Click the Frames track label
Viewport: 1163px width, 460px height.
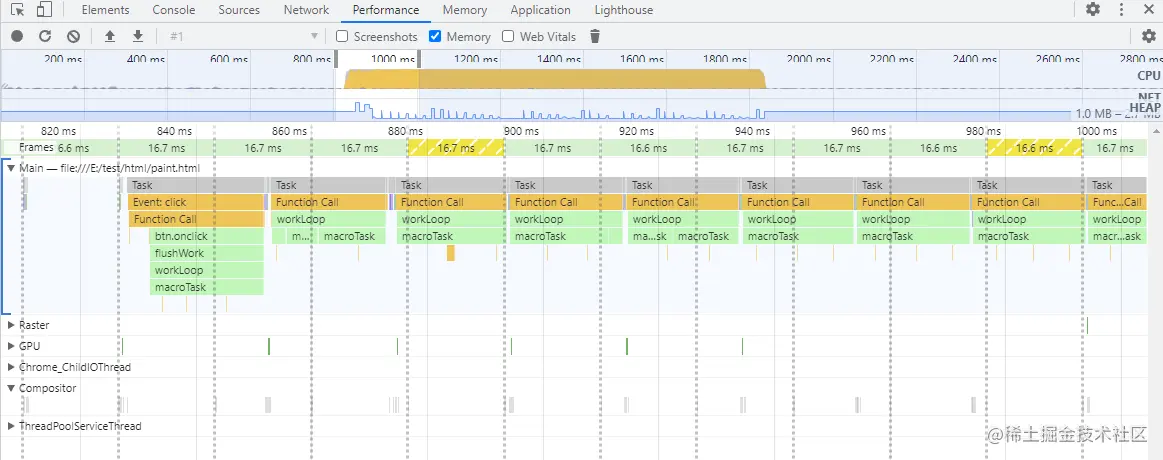[36, 147]
